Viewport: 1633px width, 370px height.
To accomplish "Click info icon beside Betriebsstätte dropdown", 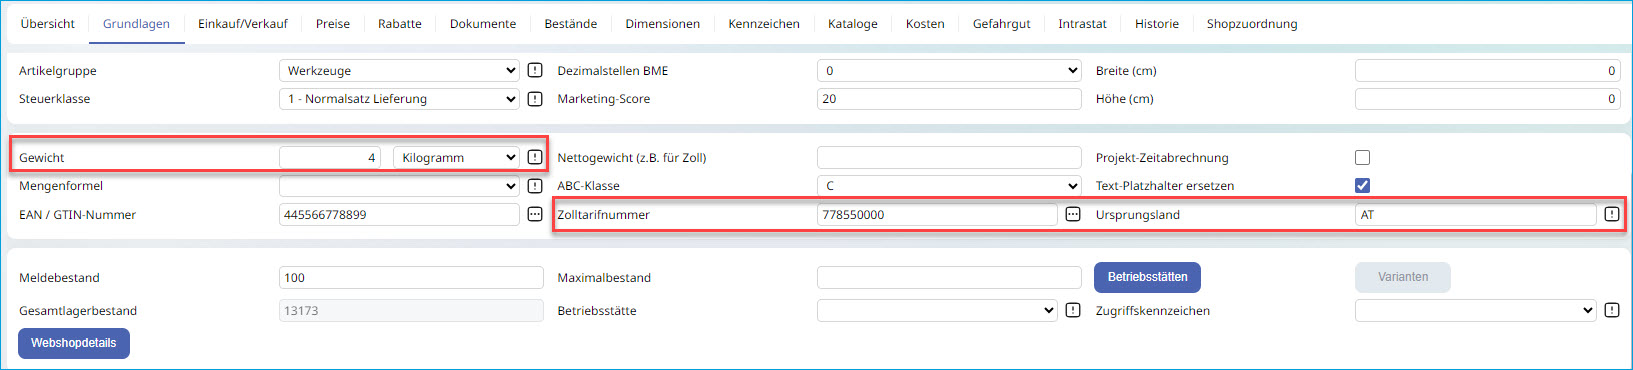I will [x=1073, y=310].
